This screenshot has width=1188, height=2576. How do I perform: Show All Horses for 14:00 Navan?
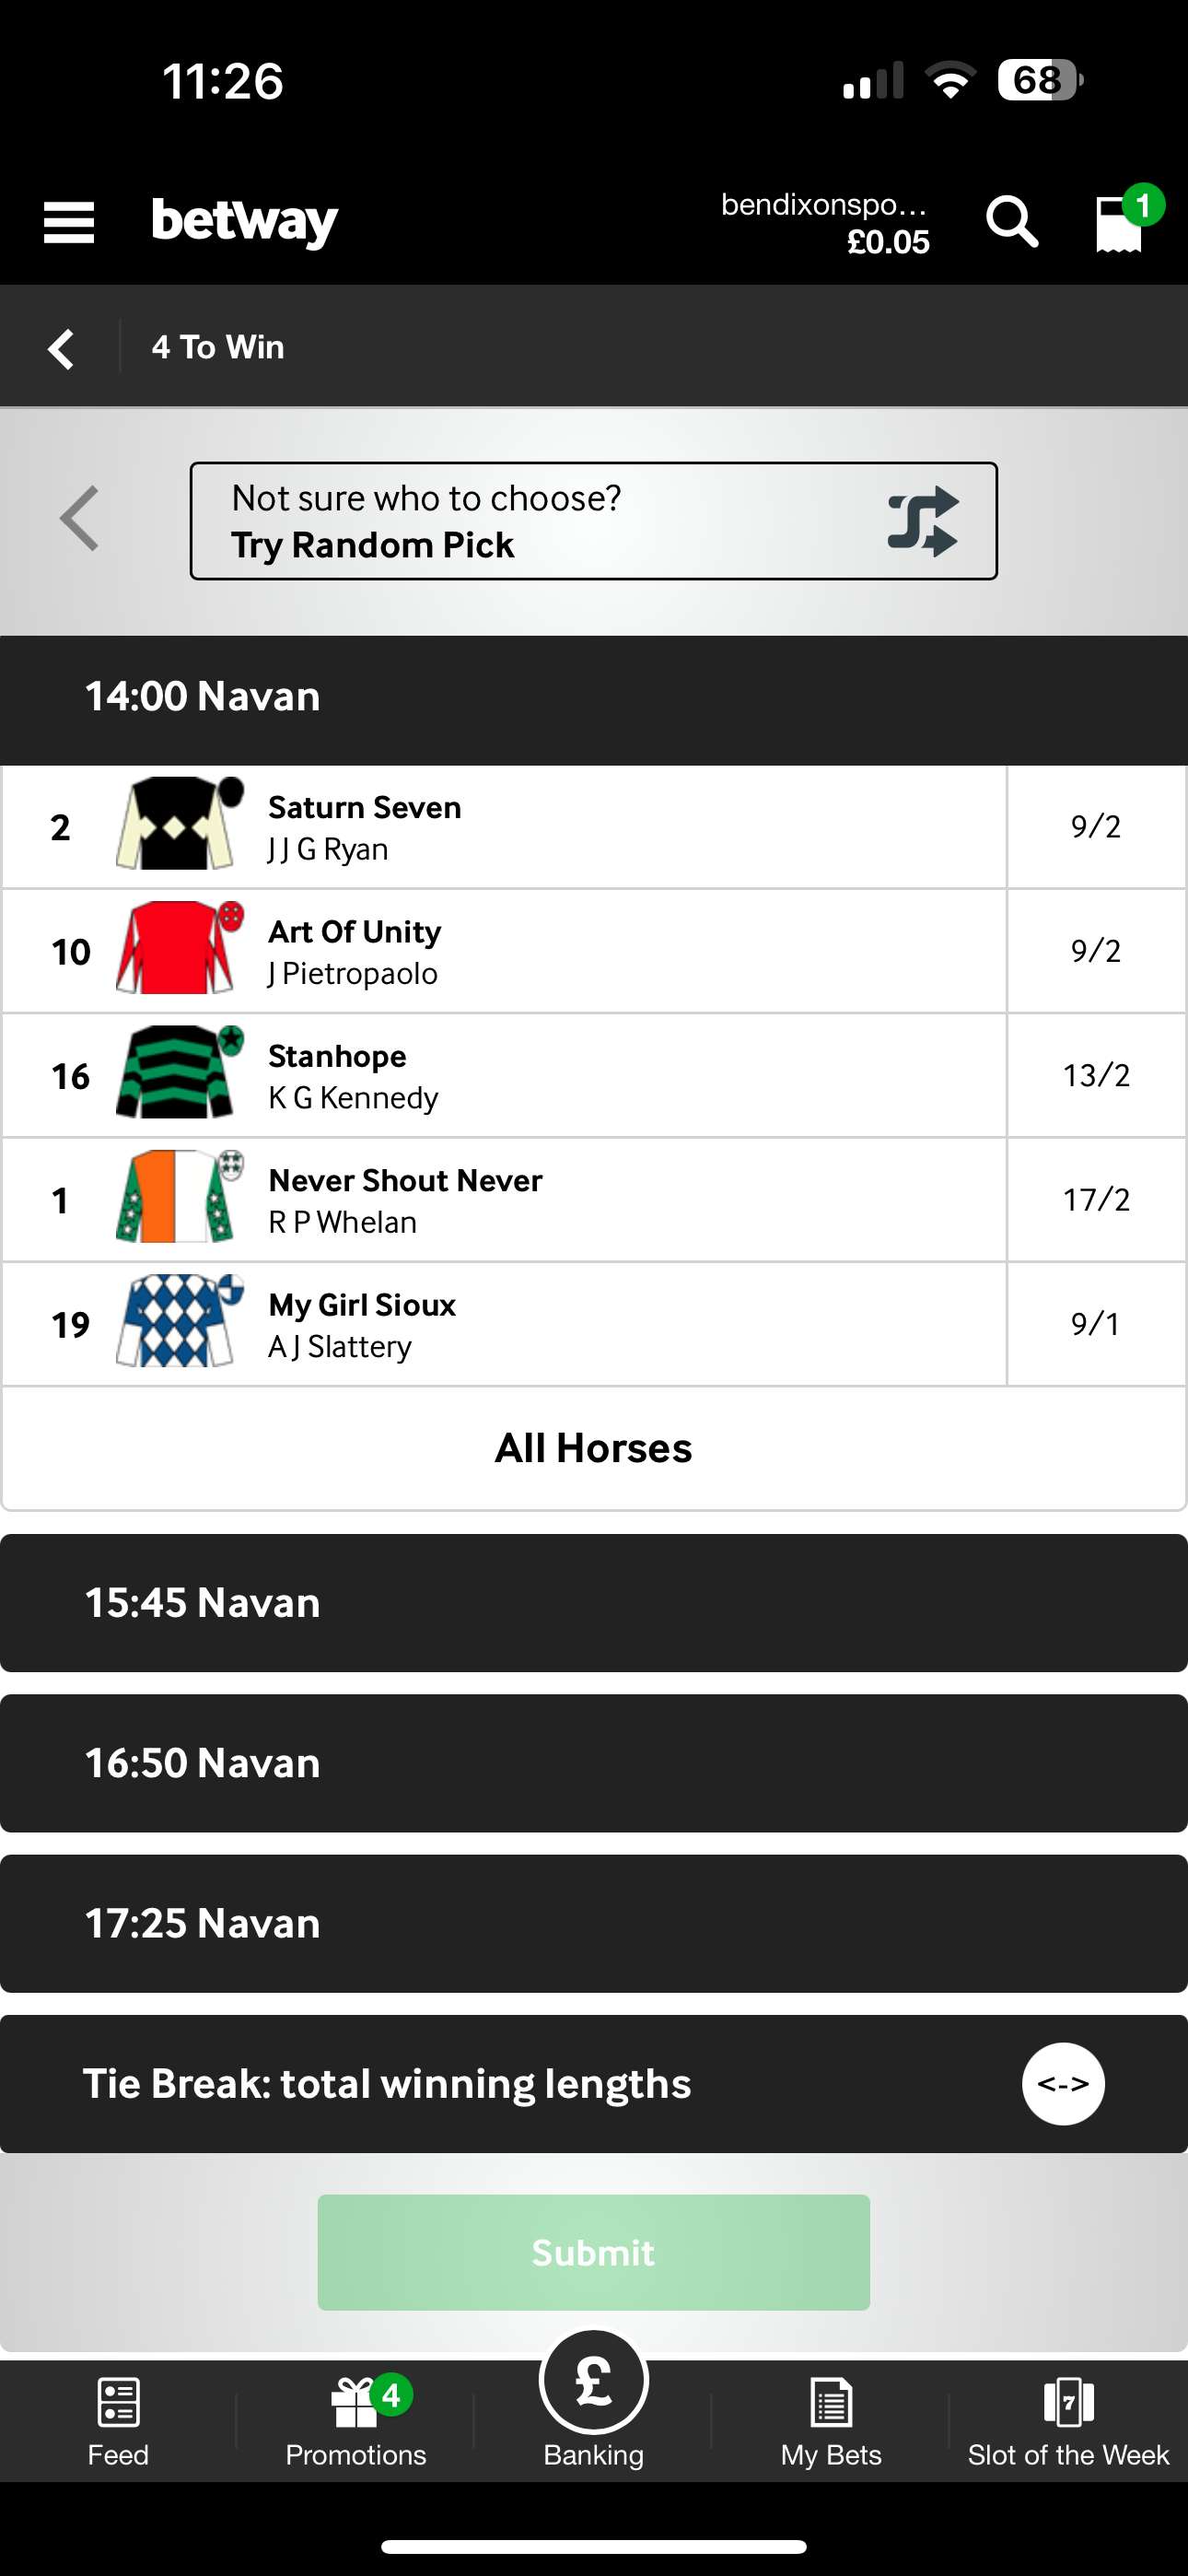tap(594, 1447)
